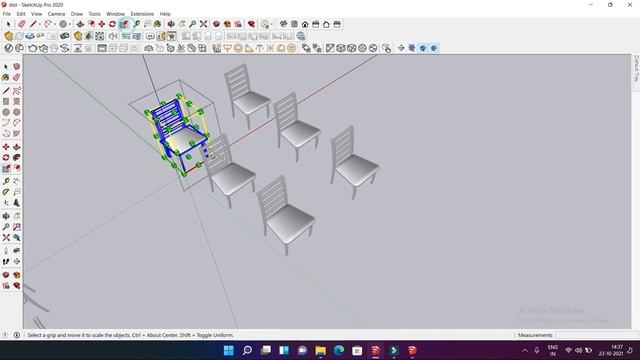The height and width of the screenshot is (360, 640).
Task: Expand the Default Tray panel
Action: click(636, 69)
